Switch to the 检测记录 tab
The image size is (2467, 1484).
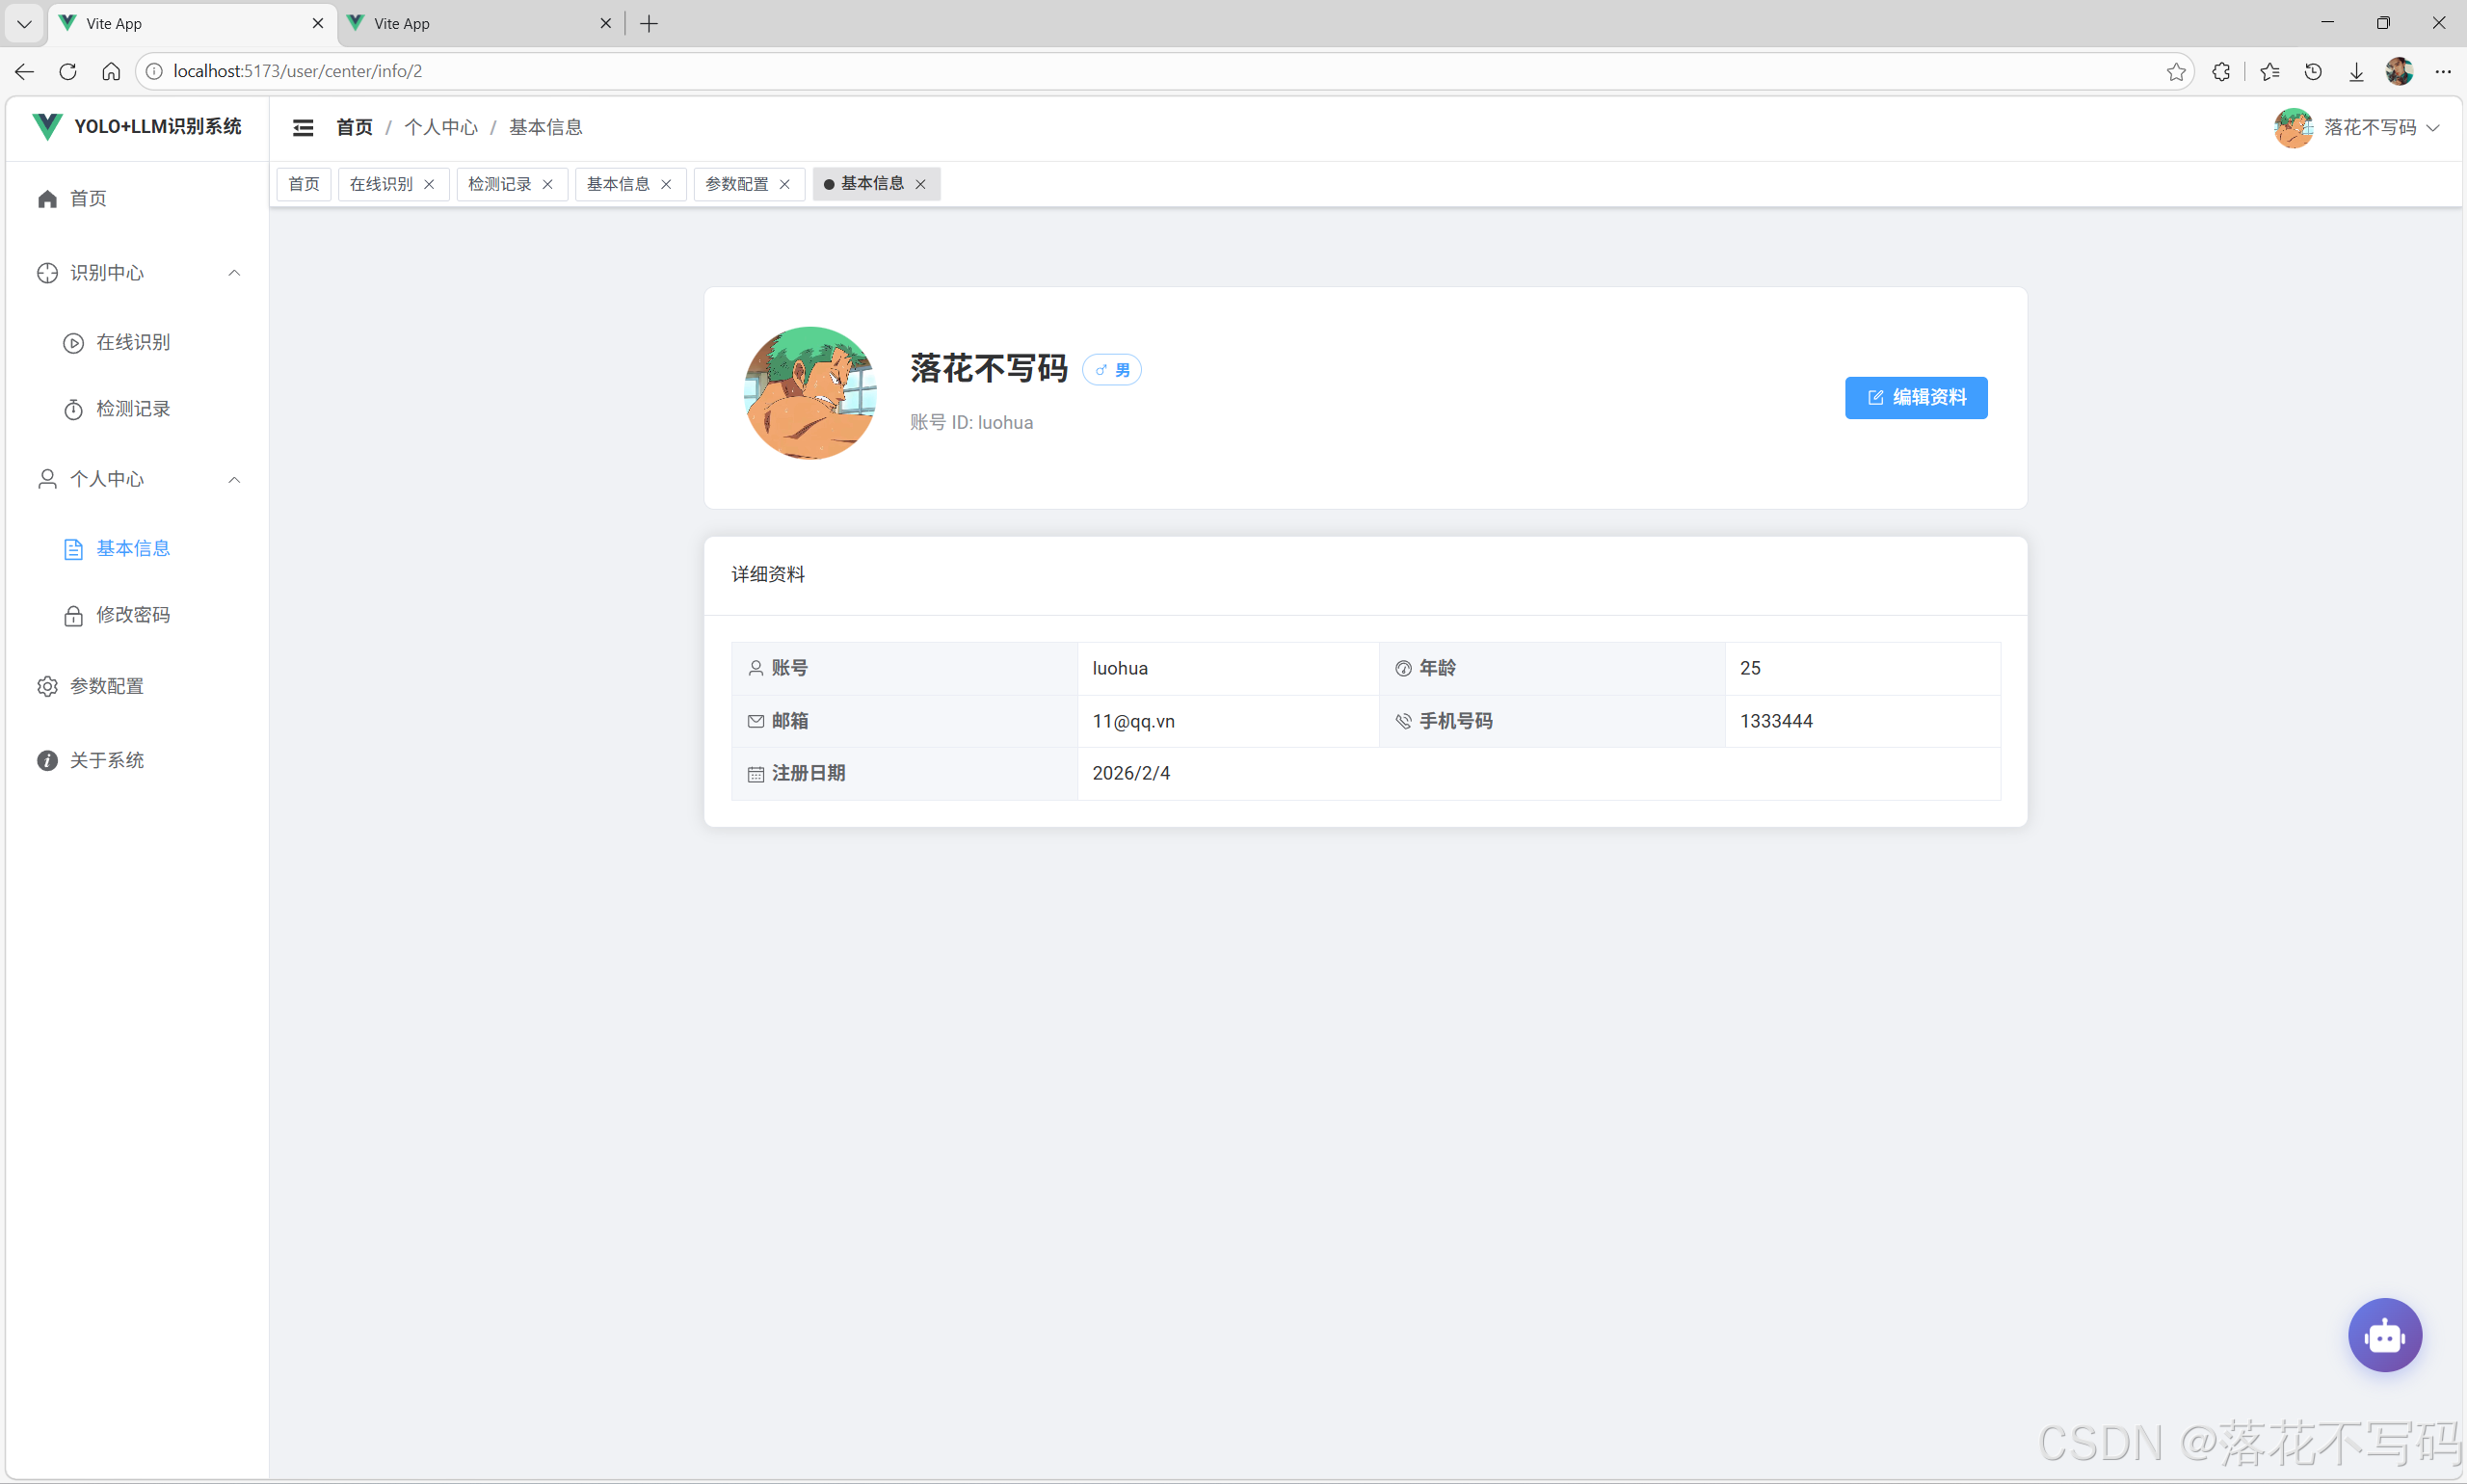(x=500, y=184)
